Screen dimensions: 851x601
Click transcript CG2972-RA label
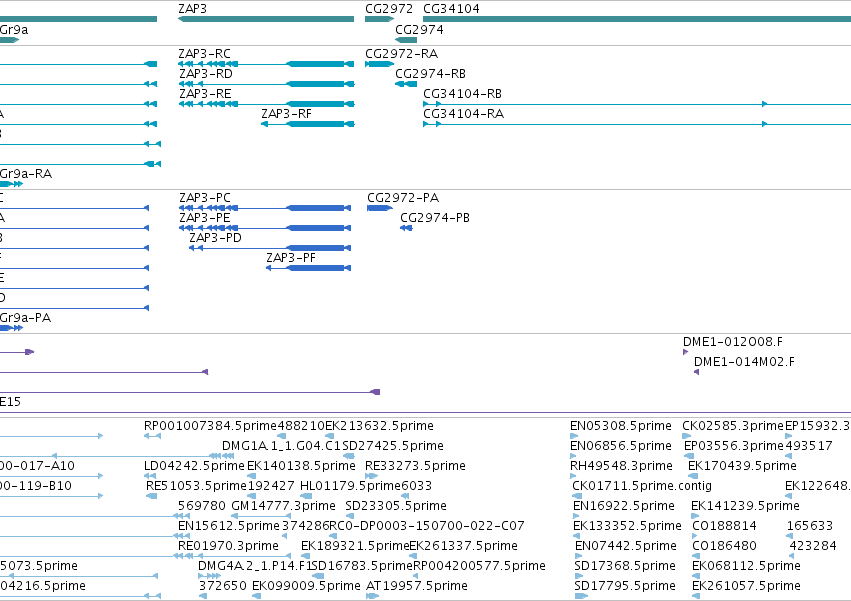402,54
